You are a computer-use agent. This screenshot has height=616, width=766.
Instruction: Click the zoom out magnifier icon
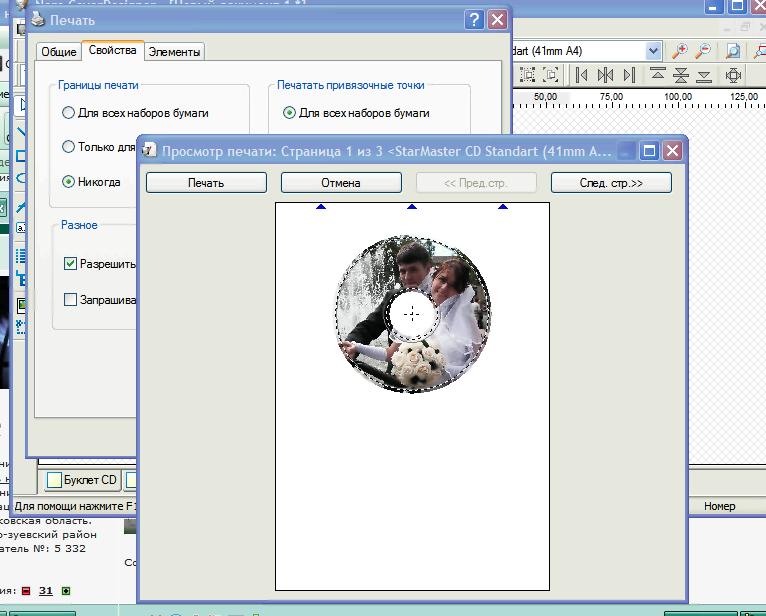click(x=704, y=51)
